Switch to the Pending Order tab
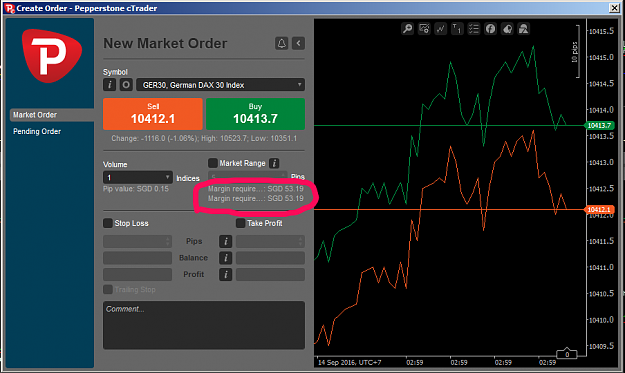 coord(37,131)
